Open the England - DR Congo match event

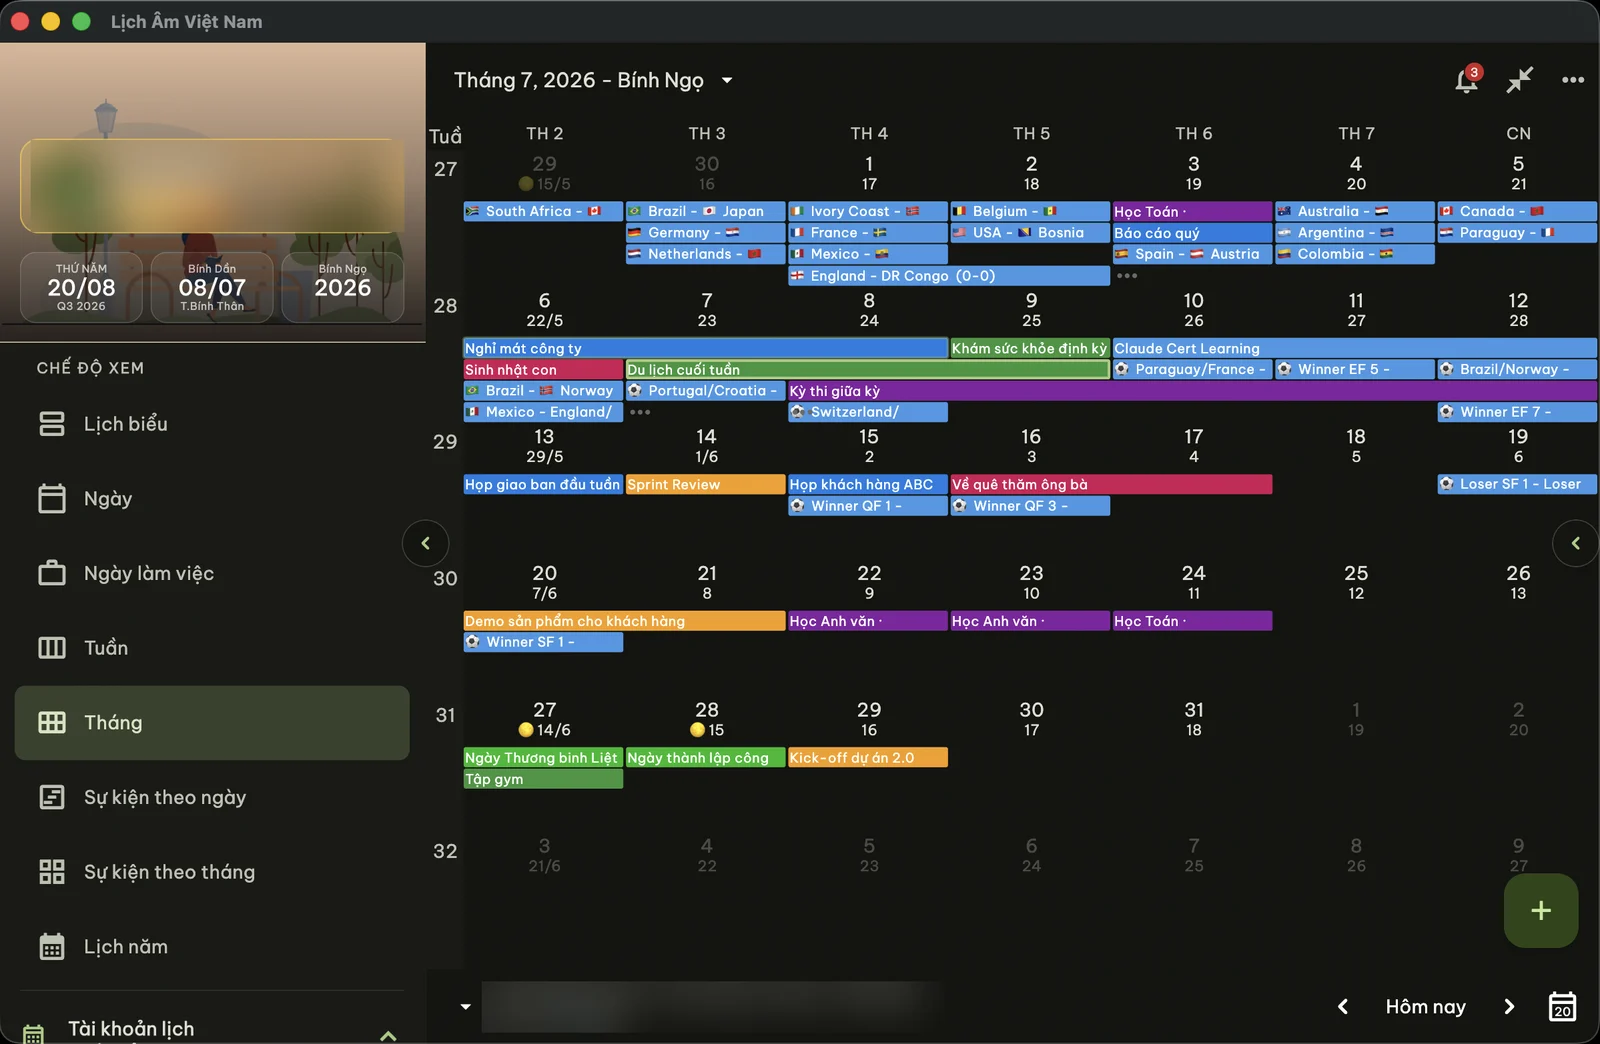[949, 276]
